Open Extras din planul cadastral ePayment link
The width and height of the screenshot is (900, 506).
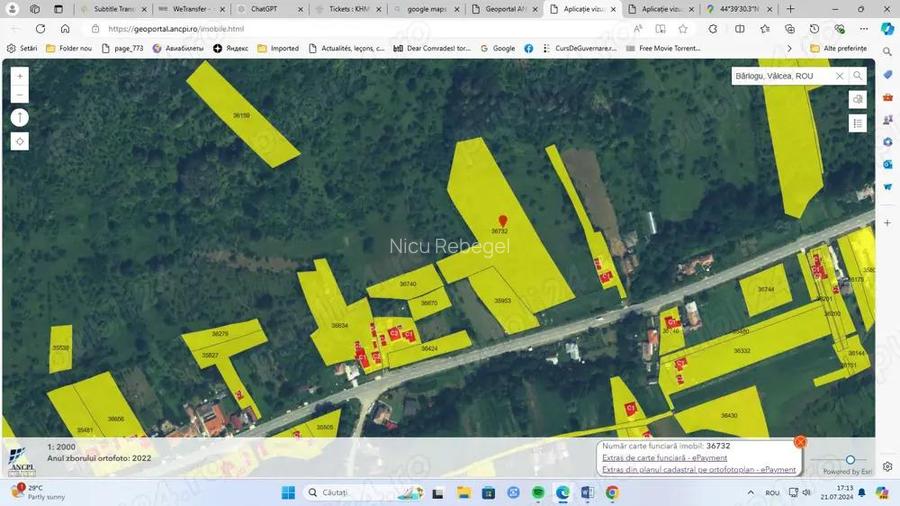coord(698,469)
